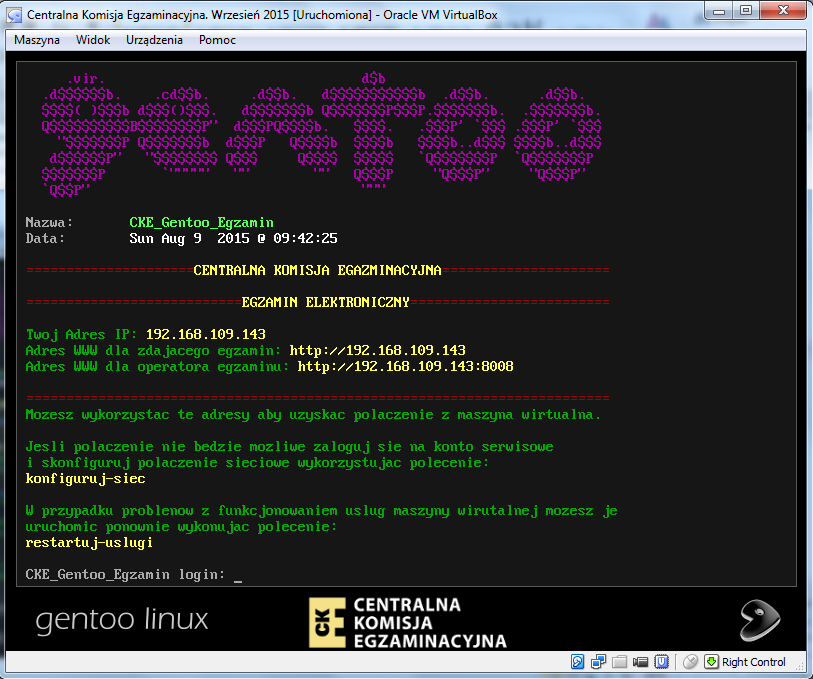Image resolution: width=813 pixels, height=679 pixels.
Task: Open the Urządzenia menu
Action: pos(154,40)
